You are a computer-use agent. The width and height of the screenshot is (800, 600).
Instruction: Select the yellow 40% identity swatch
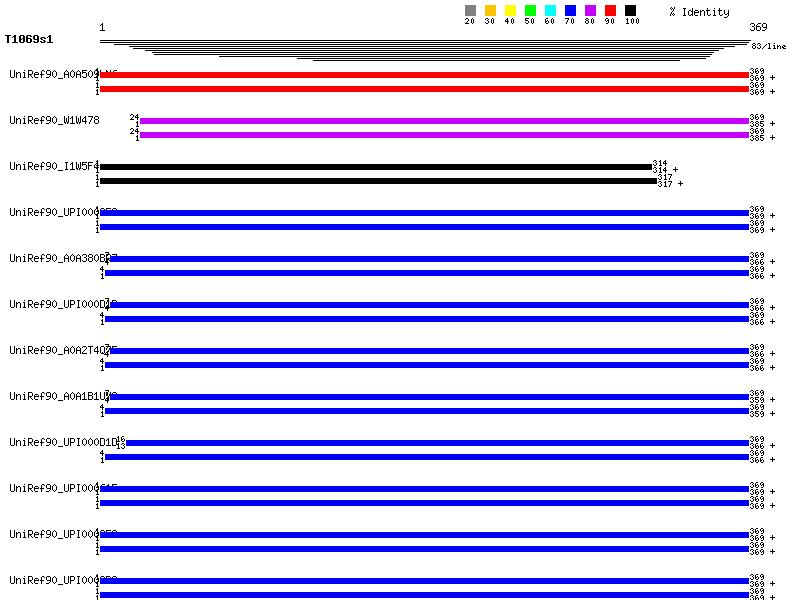click(510, 11)
